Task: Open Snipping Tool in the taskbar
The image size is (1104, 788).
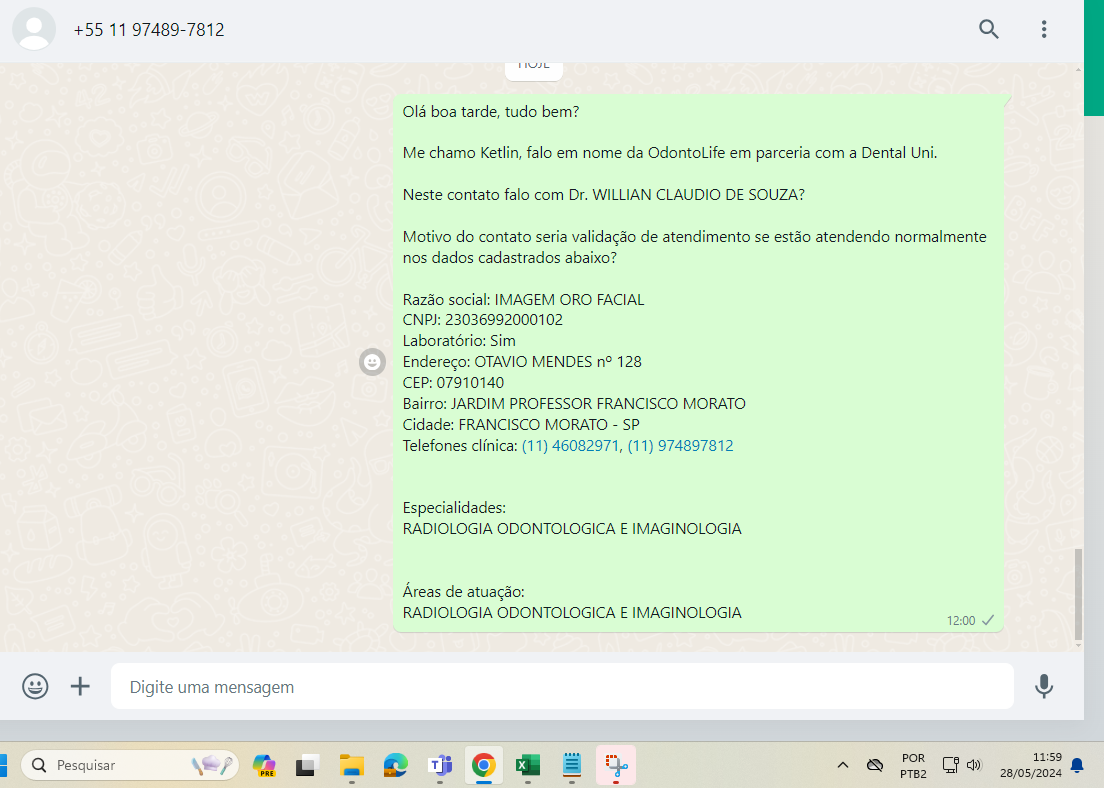Action: tap(616, 765)
